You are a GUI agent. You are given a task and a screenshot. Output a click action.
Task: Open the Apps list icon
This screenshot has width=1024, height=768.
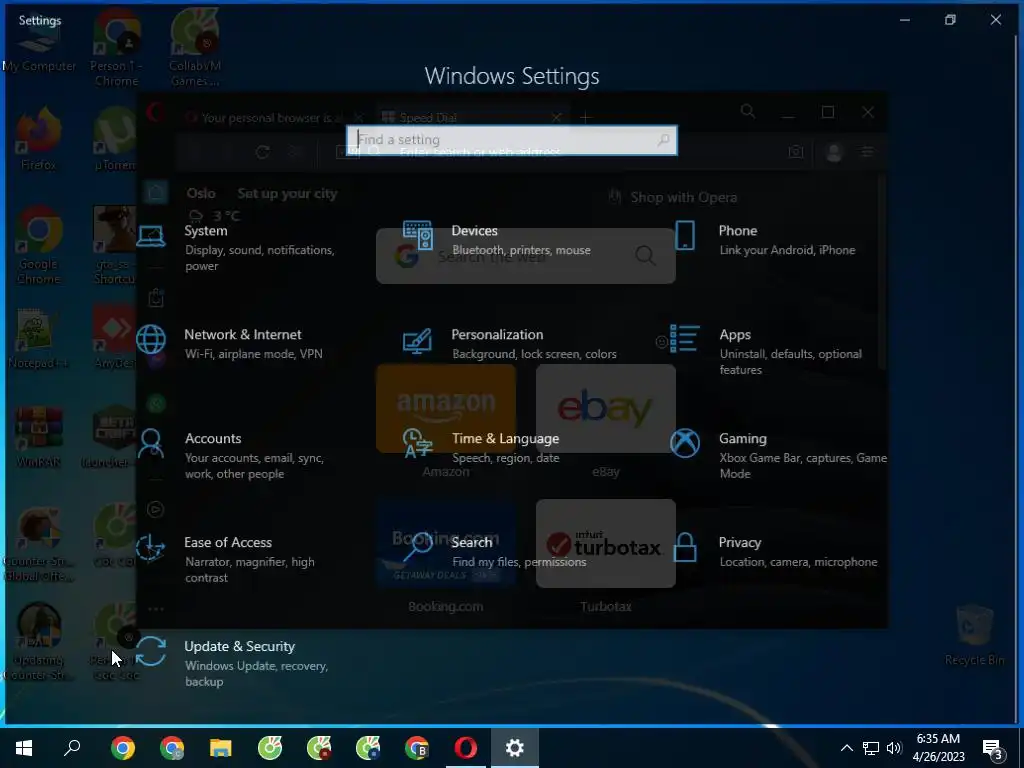684,339
